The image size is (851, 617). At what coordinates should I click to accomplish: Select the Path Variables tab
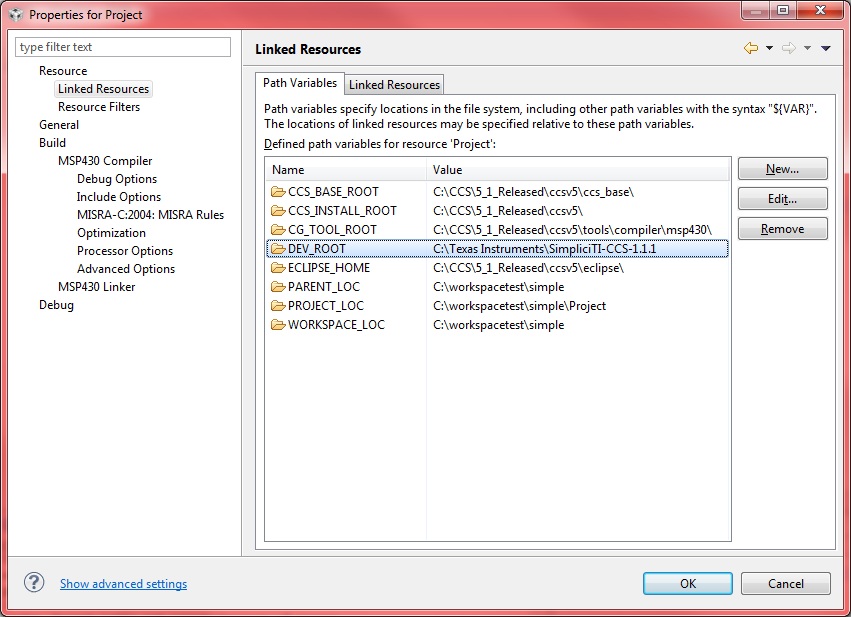[301, 84]
